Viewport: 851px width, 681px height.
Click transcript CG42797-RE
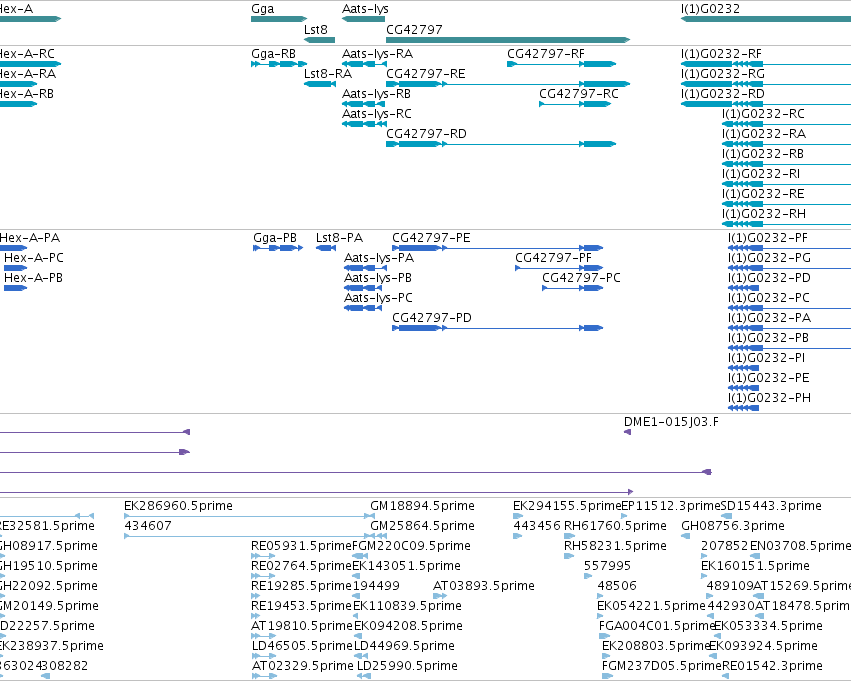point(508,84)
